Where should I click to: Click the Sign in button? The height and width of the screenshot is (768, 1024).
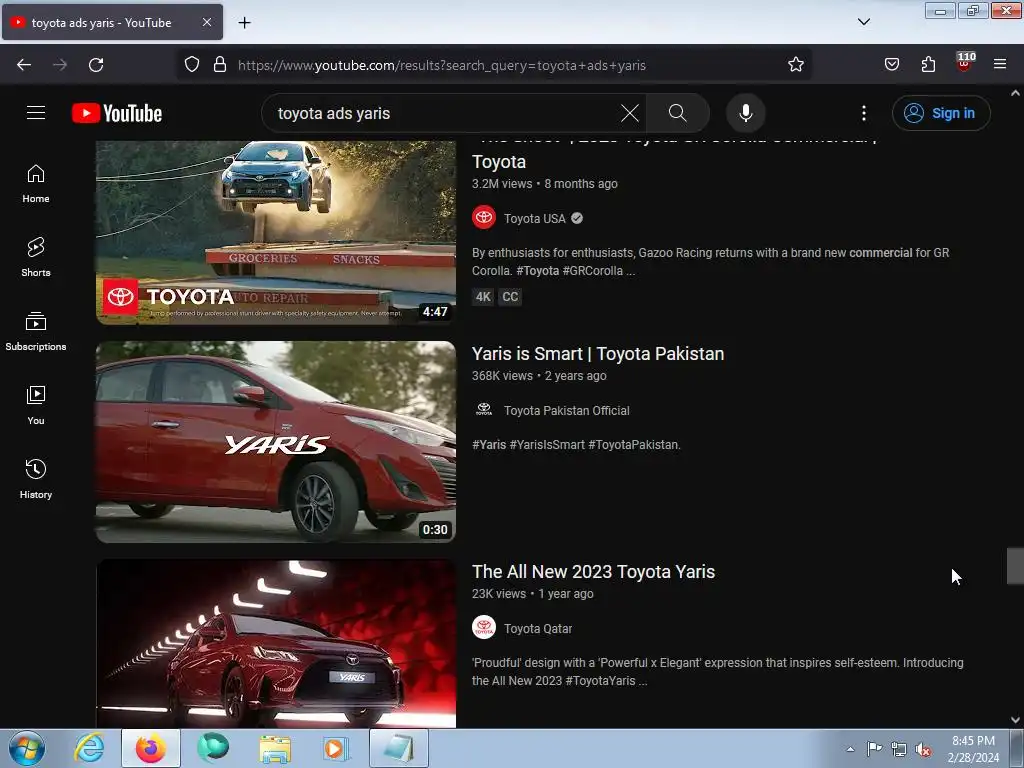pyautogui.click(x=941, y=113)
